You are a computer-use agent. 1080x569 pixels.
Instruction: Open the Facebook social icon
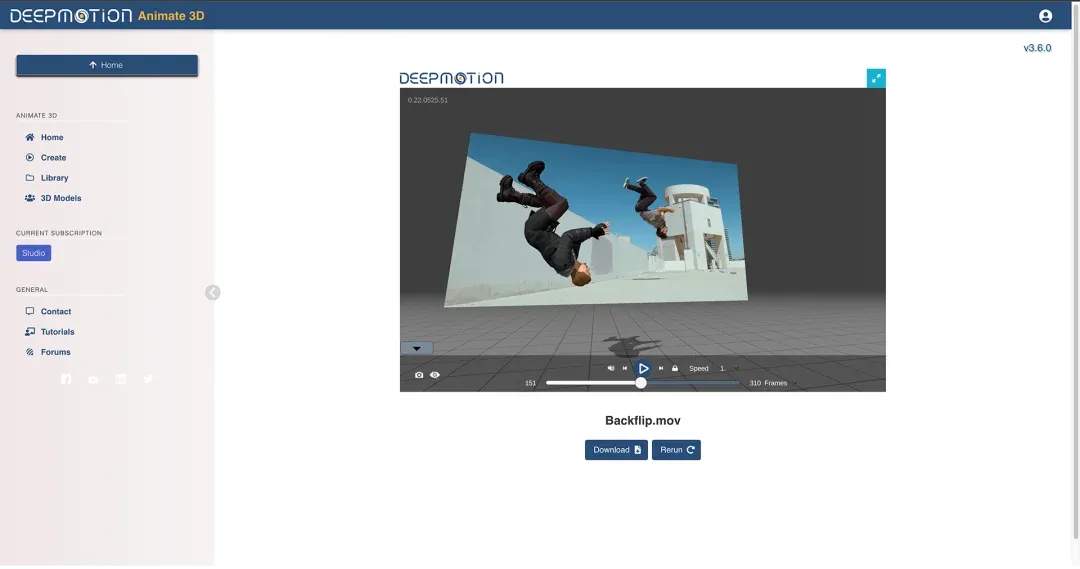tap(66, 380)
